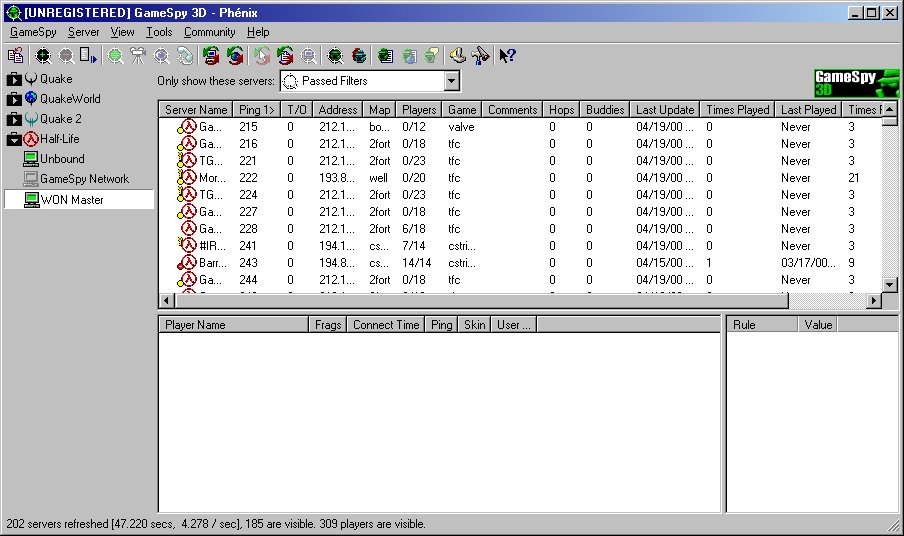The image size is (904, 536).
Task: Click the spy with document list icon
Action: 386,56
